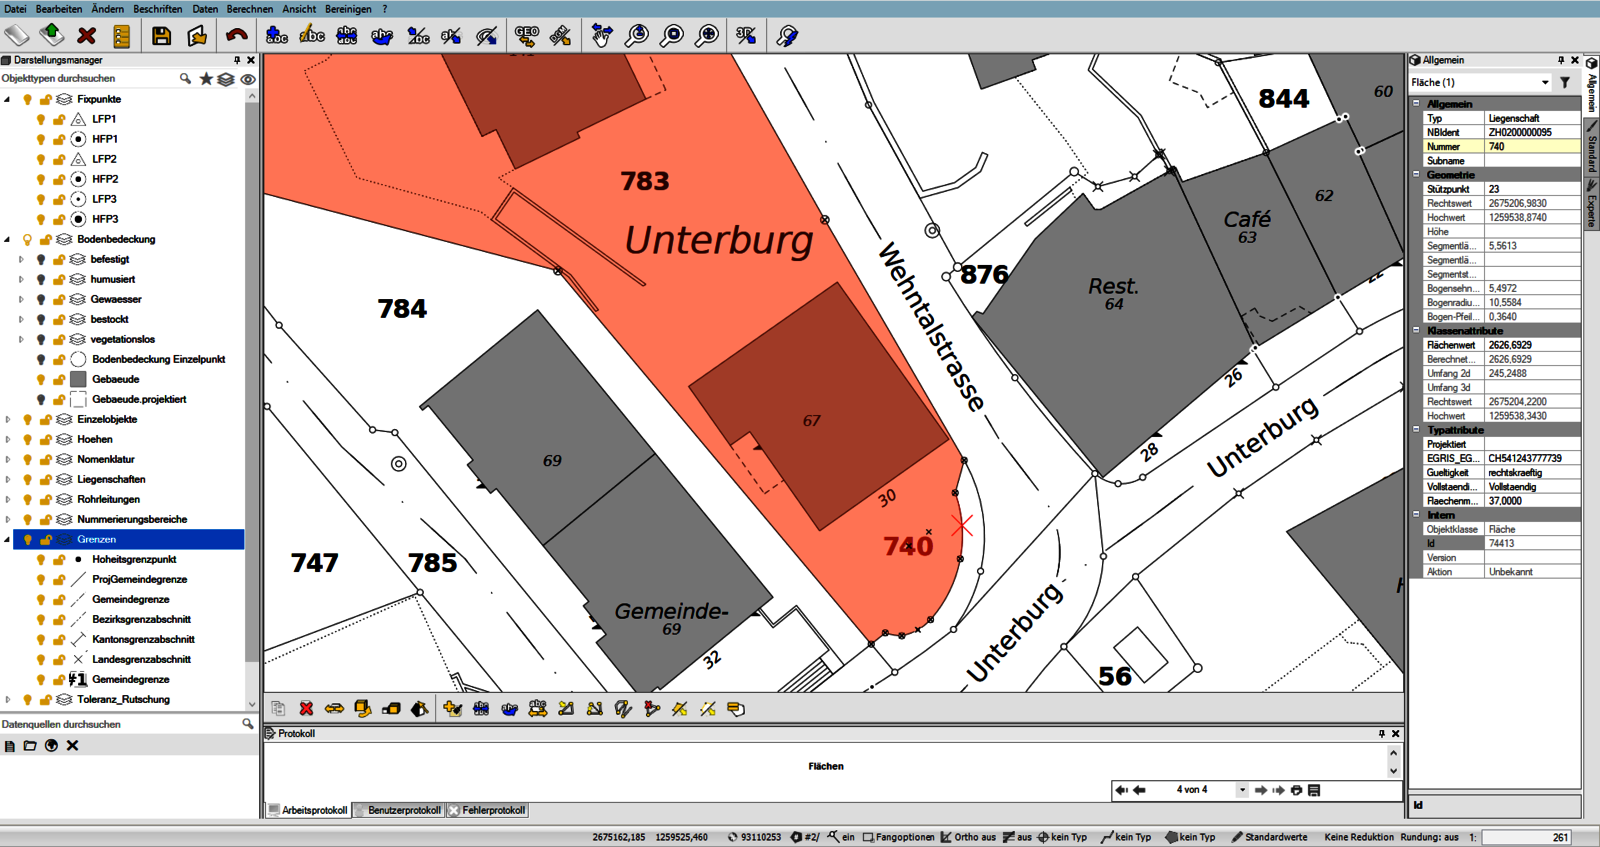
Task: Select the Rohrleitungen layer entry
Action: (x=108, y=499)
